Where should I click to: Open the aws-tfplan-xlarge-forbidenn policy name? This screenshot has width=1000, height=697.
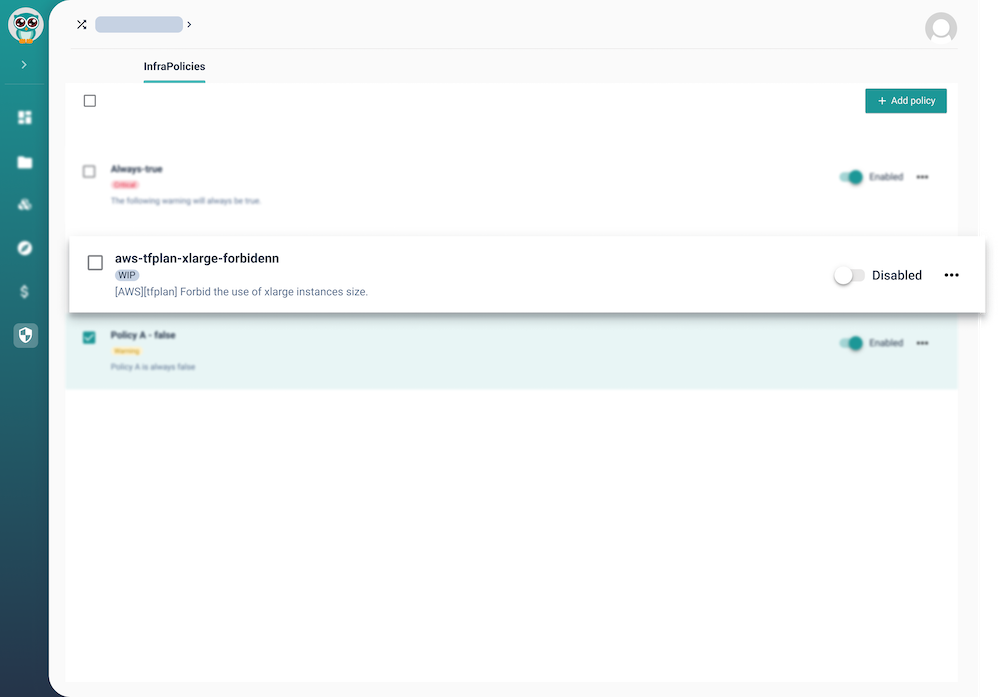tap(196, 258)
